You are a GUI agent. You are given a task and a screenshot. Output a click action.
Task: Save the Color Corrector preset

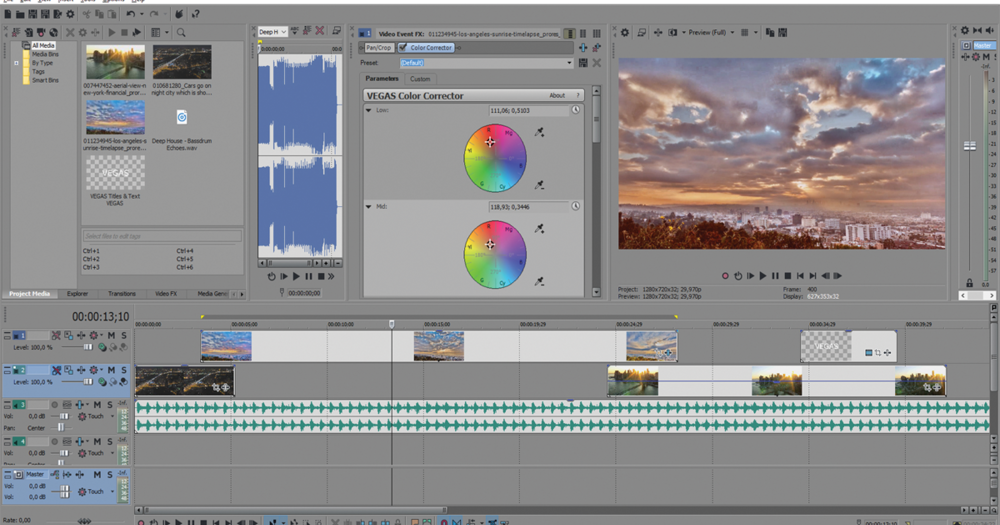click(582, 63)
